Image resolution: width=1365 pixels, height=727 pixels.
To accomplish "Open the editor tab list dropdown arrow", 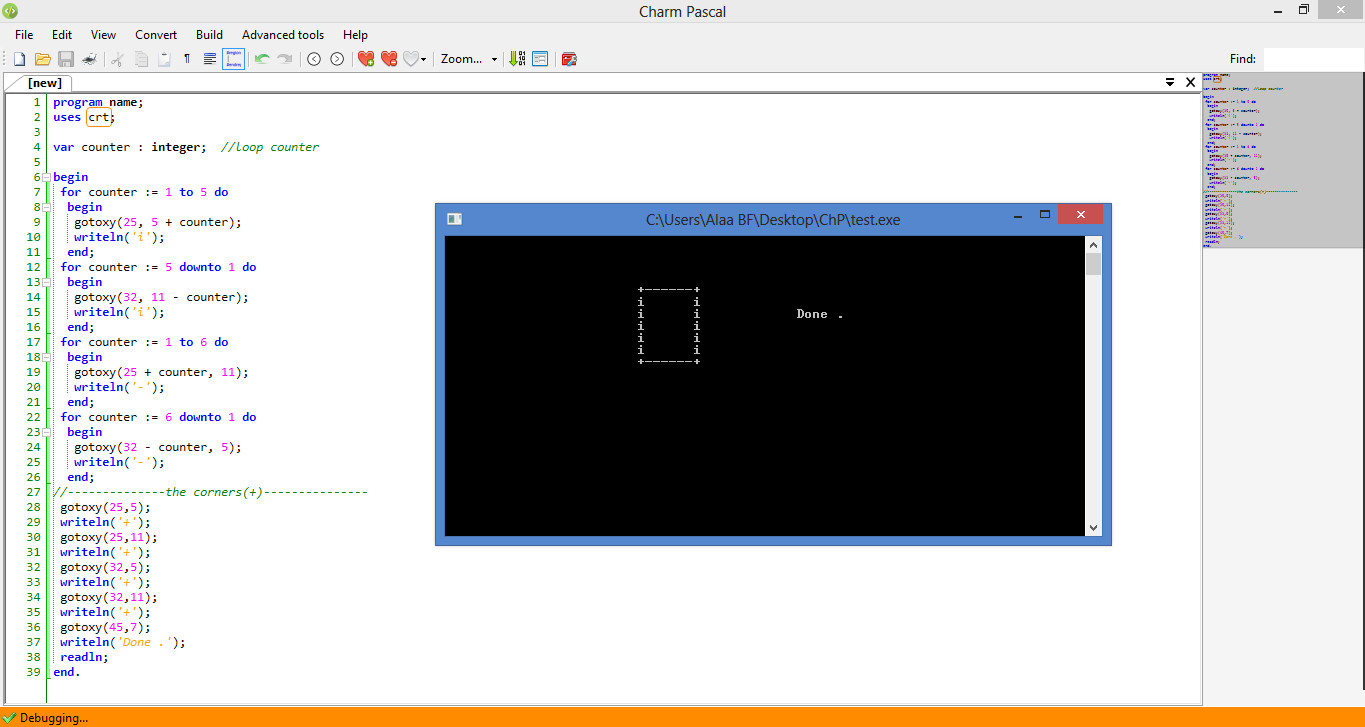I will [x=1170, y=82].
